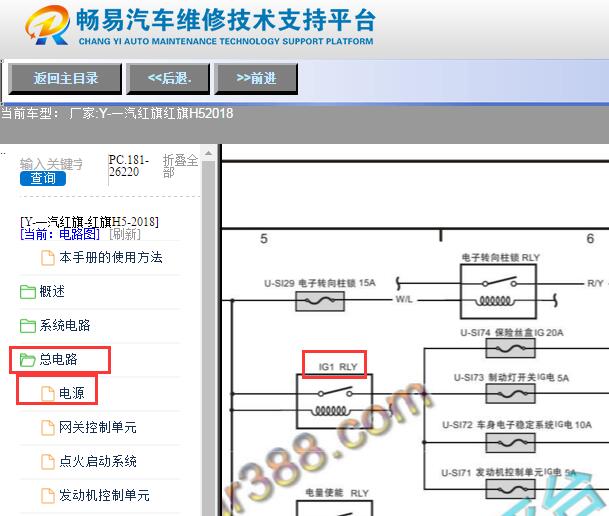609x516 pixels.
Task: Click the open folder icon beside 总电路
Action: tap(28, 360)
